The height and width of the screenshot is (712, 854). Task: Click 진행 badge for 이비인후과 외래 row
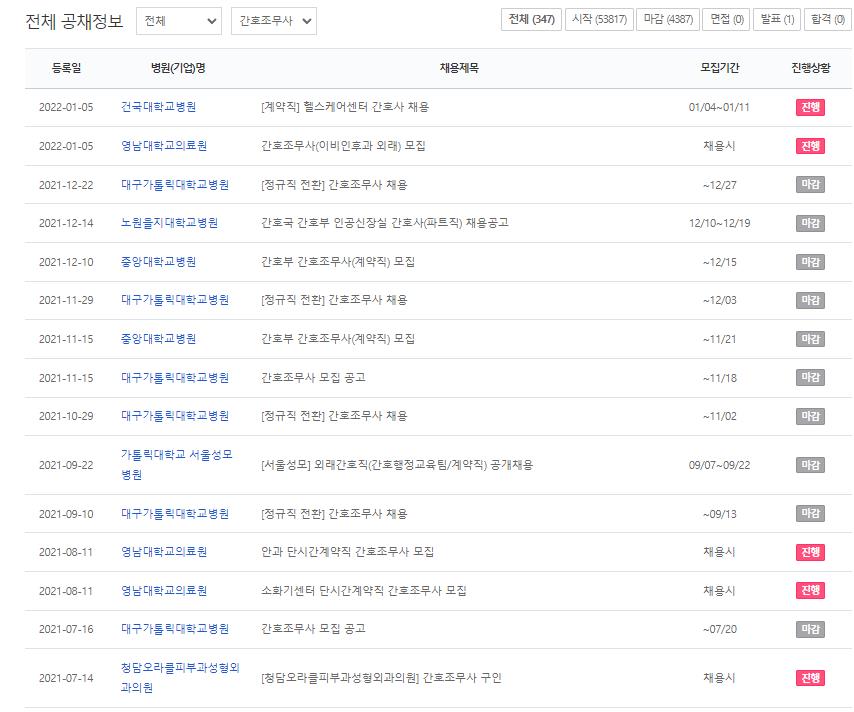pos(810,146)
